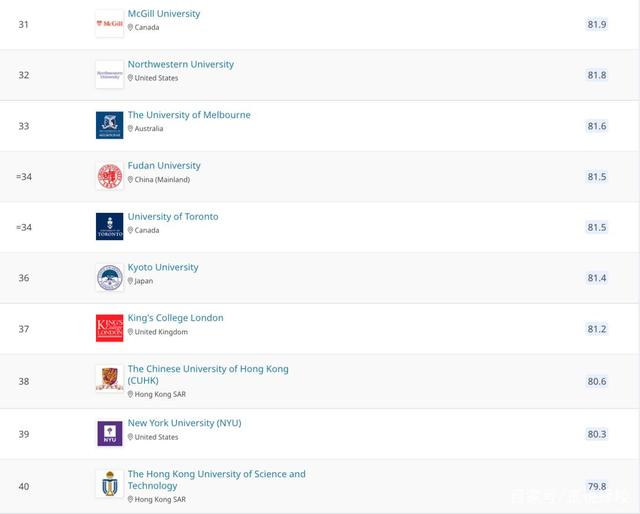Click the 81.9 score for McGill
This screenshot has height=514, width=640.
(597, 24)
